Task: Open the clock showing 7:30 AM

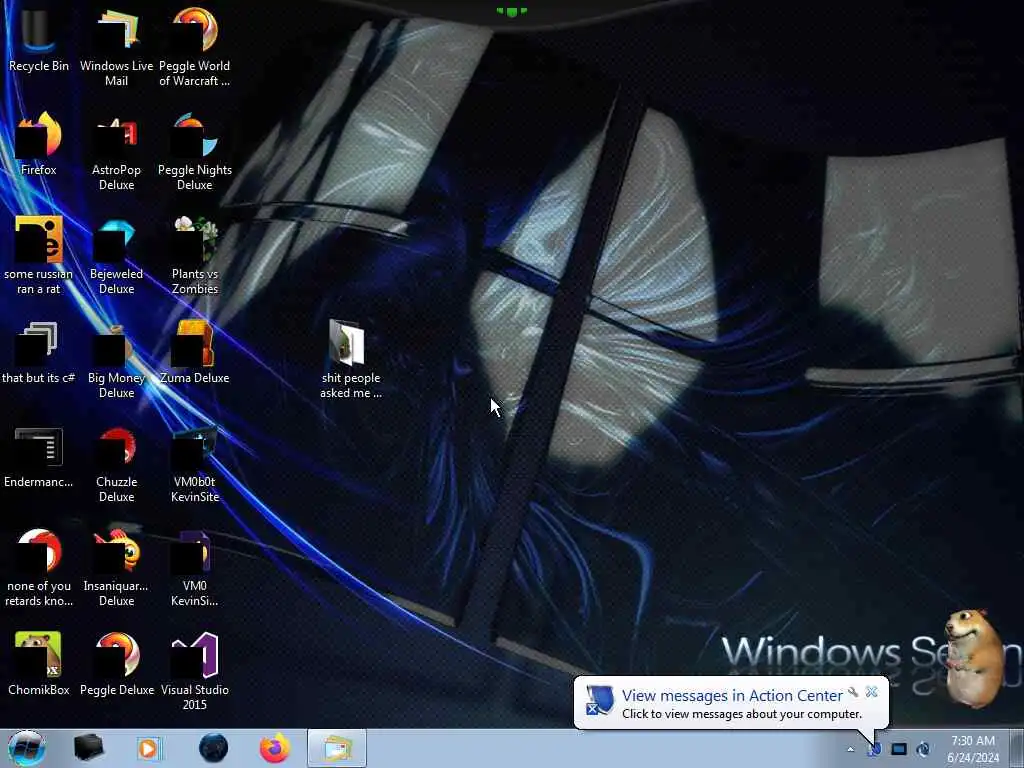Action: [973, 749]
